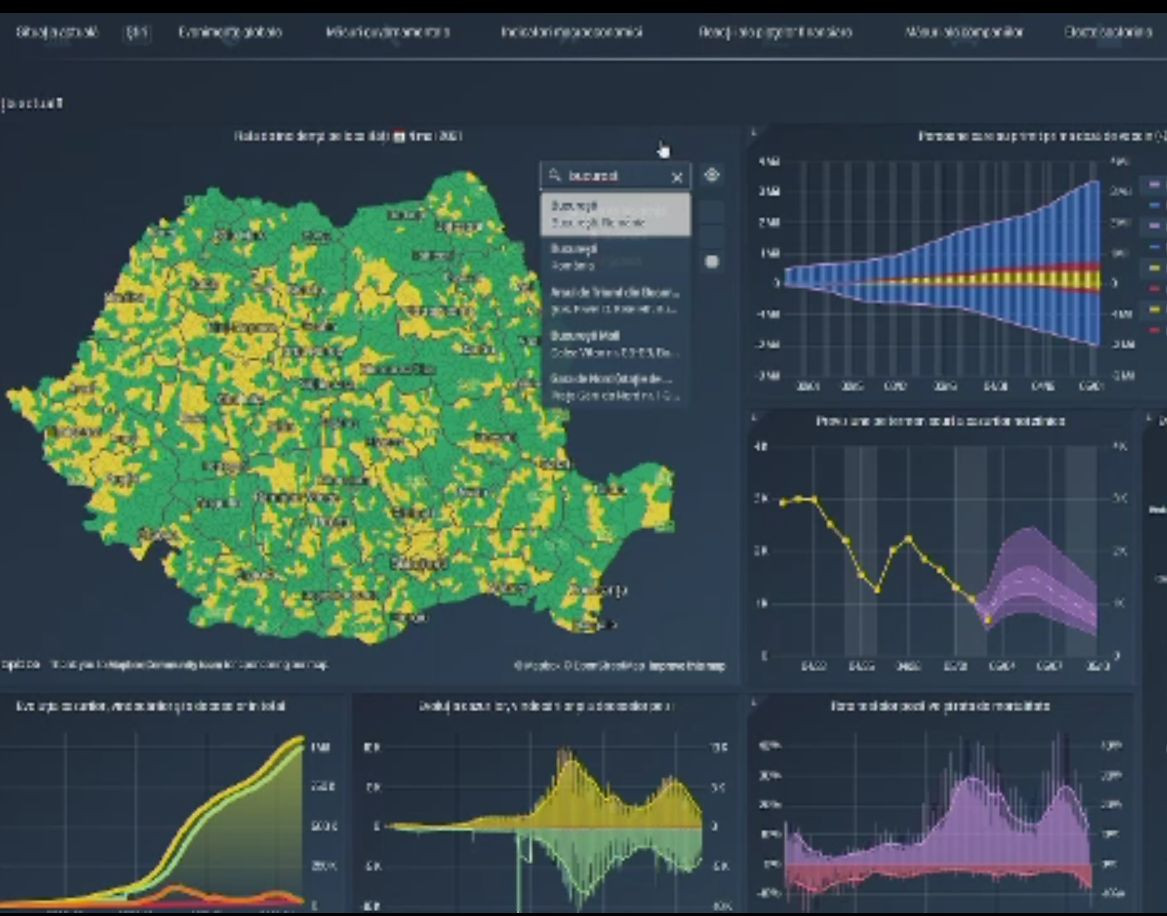Toggle the topmost purple legend entry in the vaccination chart
1167x916 pixels.
pyautogui.click(x=1153, y=185)
